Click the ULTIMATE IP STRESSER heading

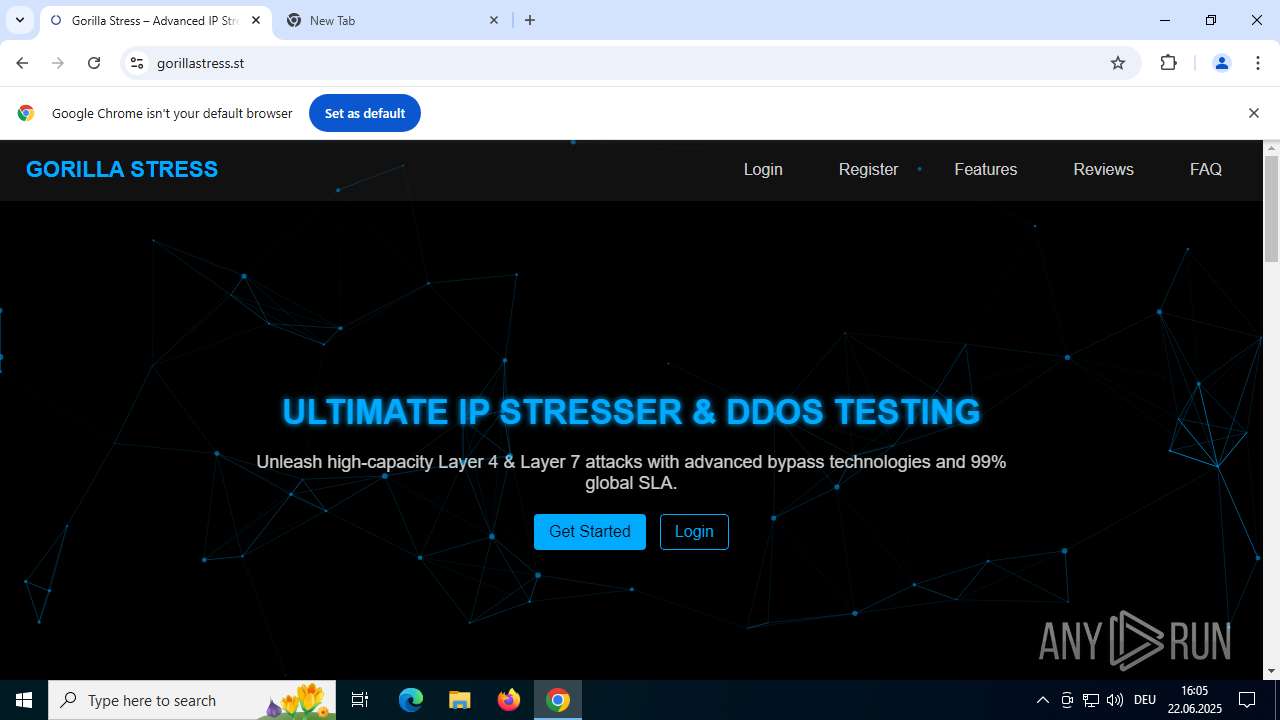click(x=631, y=412)
